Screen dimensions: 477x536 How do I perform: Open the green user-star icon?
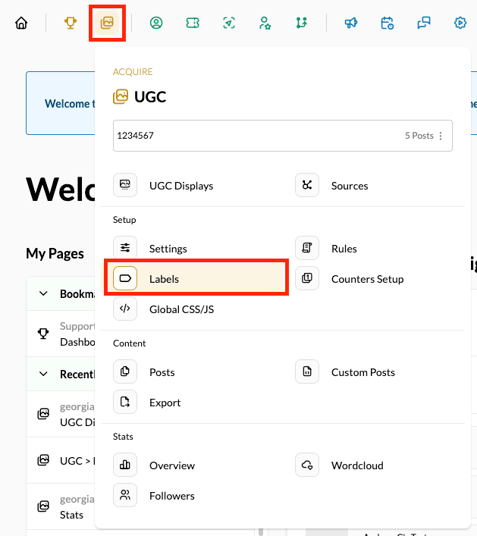pos(265,23)
